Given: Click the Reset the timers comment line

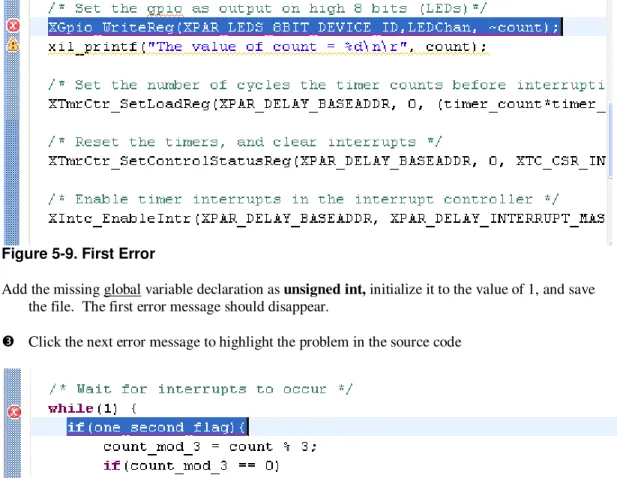Looking at the screenshot, I should pyautogui.click(x=245, y=142).
